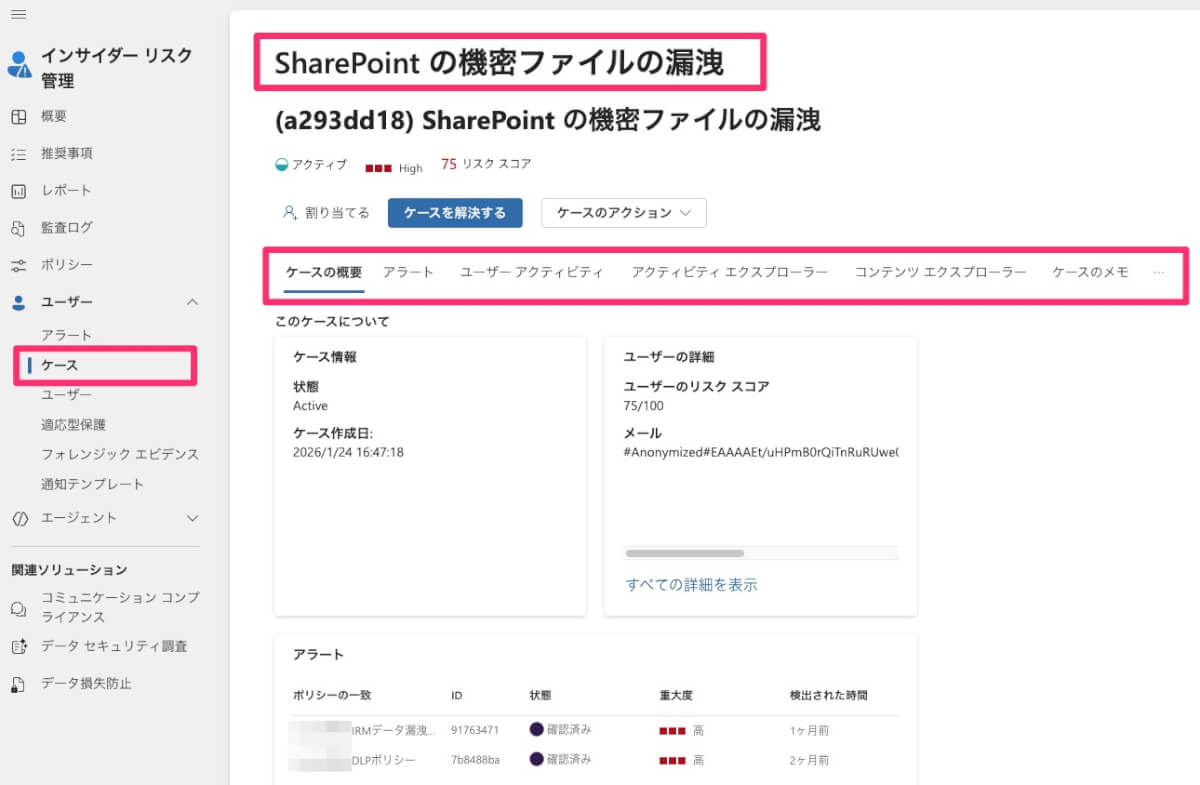Click the レポート chart icon
1200x785 pixels.
[x=18, y=190]
